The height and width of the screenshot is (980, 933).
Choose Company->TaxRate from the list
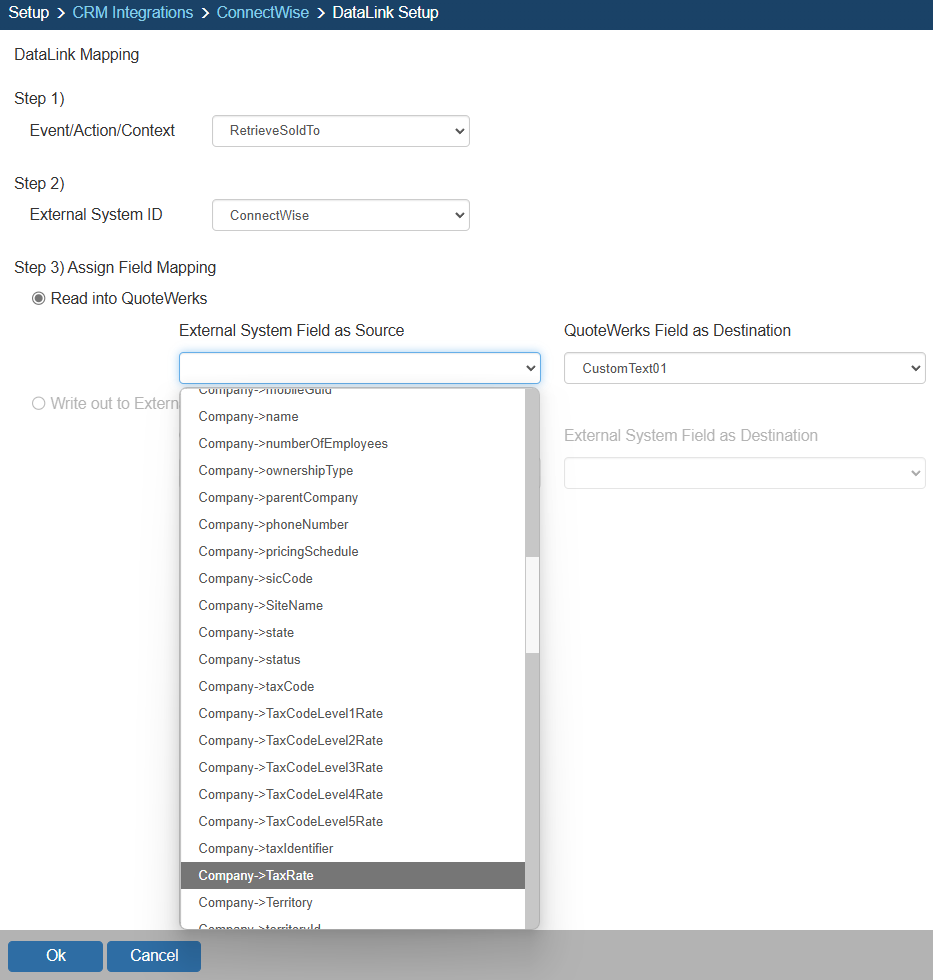256,875
